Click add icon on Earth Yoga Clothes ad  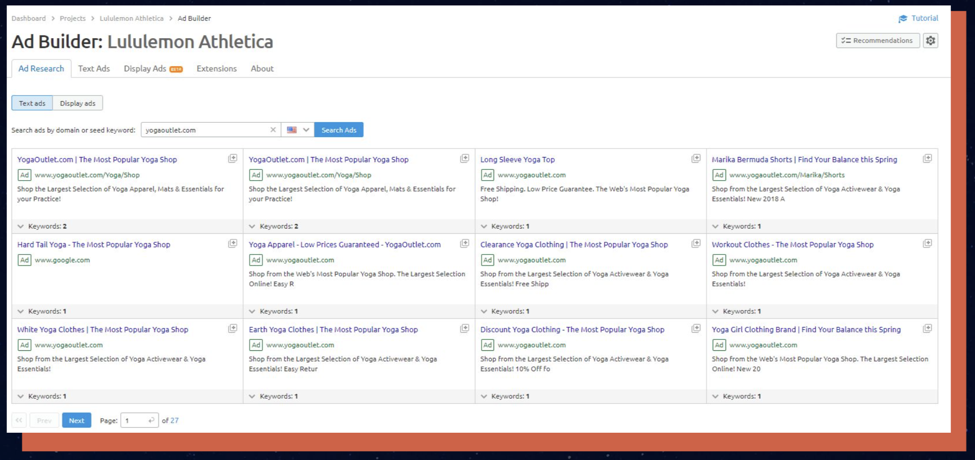tap(464, 328)
